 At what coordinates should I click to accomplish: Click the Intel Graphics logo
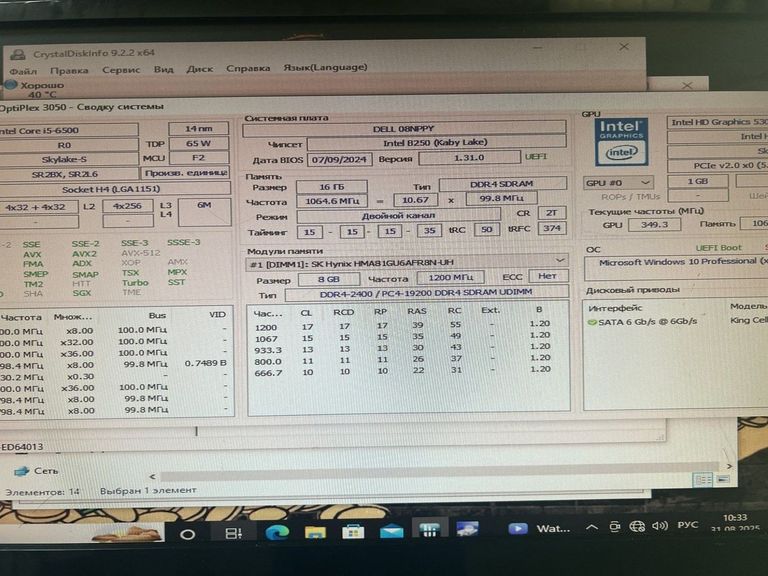point(621,142)
